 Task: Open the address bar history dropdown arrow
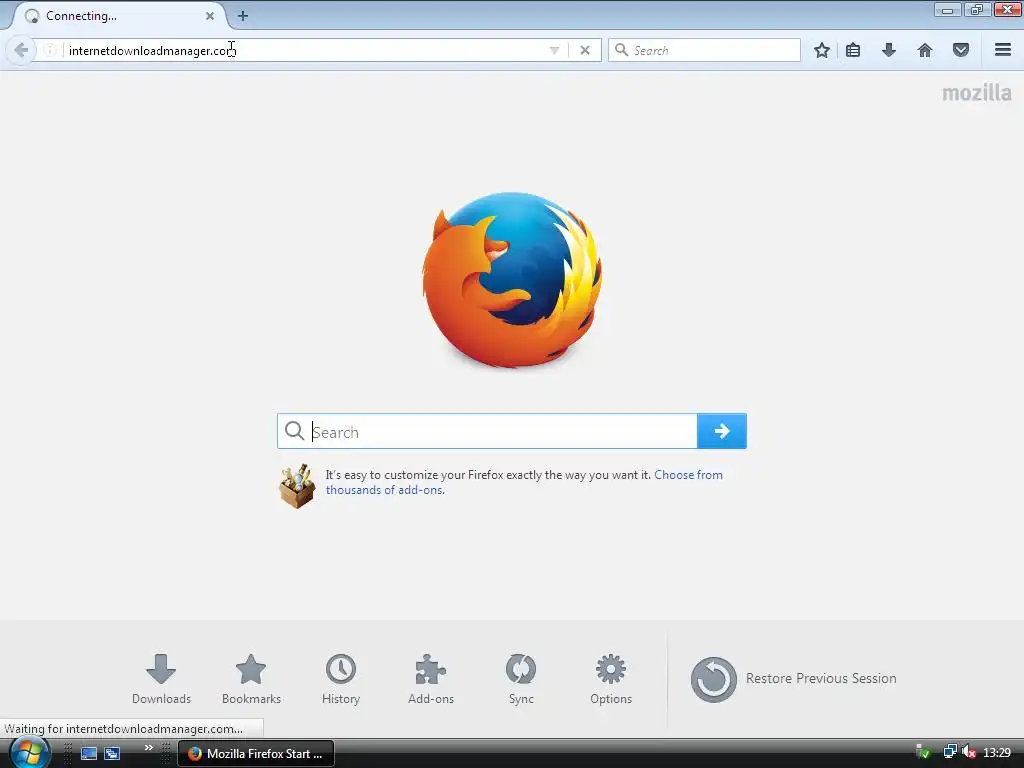click(x=554, y=50)
